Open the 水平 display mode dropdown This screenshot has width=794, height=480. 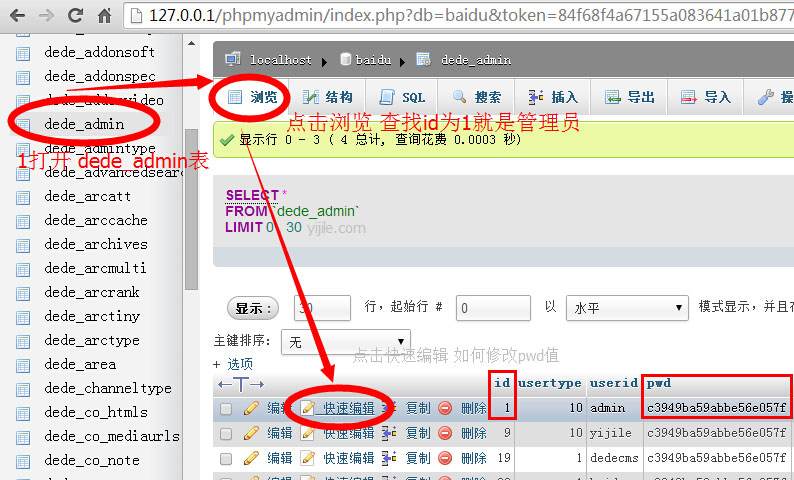[x=627, y=308]
